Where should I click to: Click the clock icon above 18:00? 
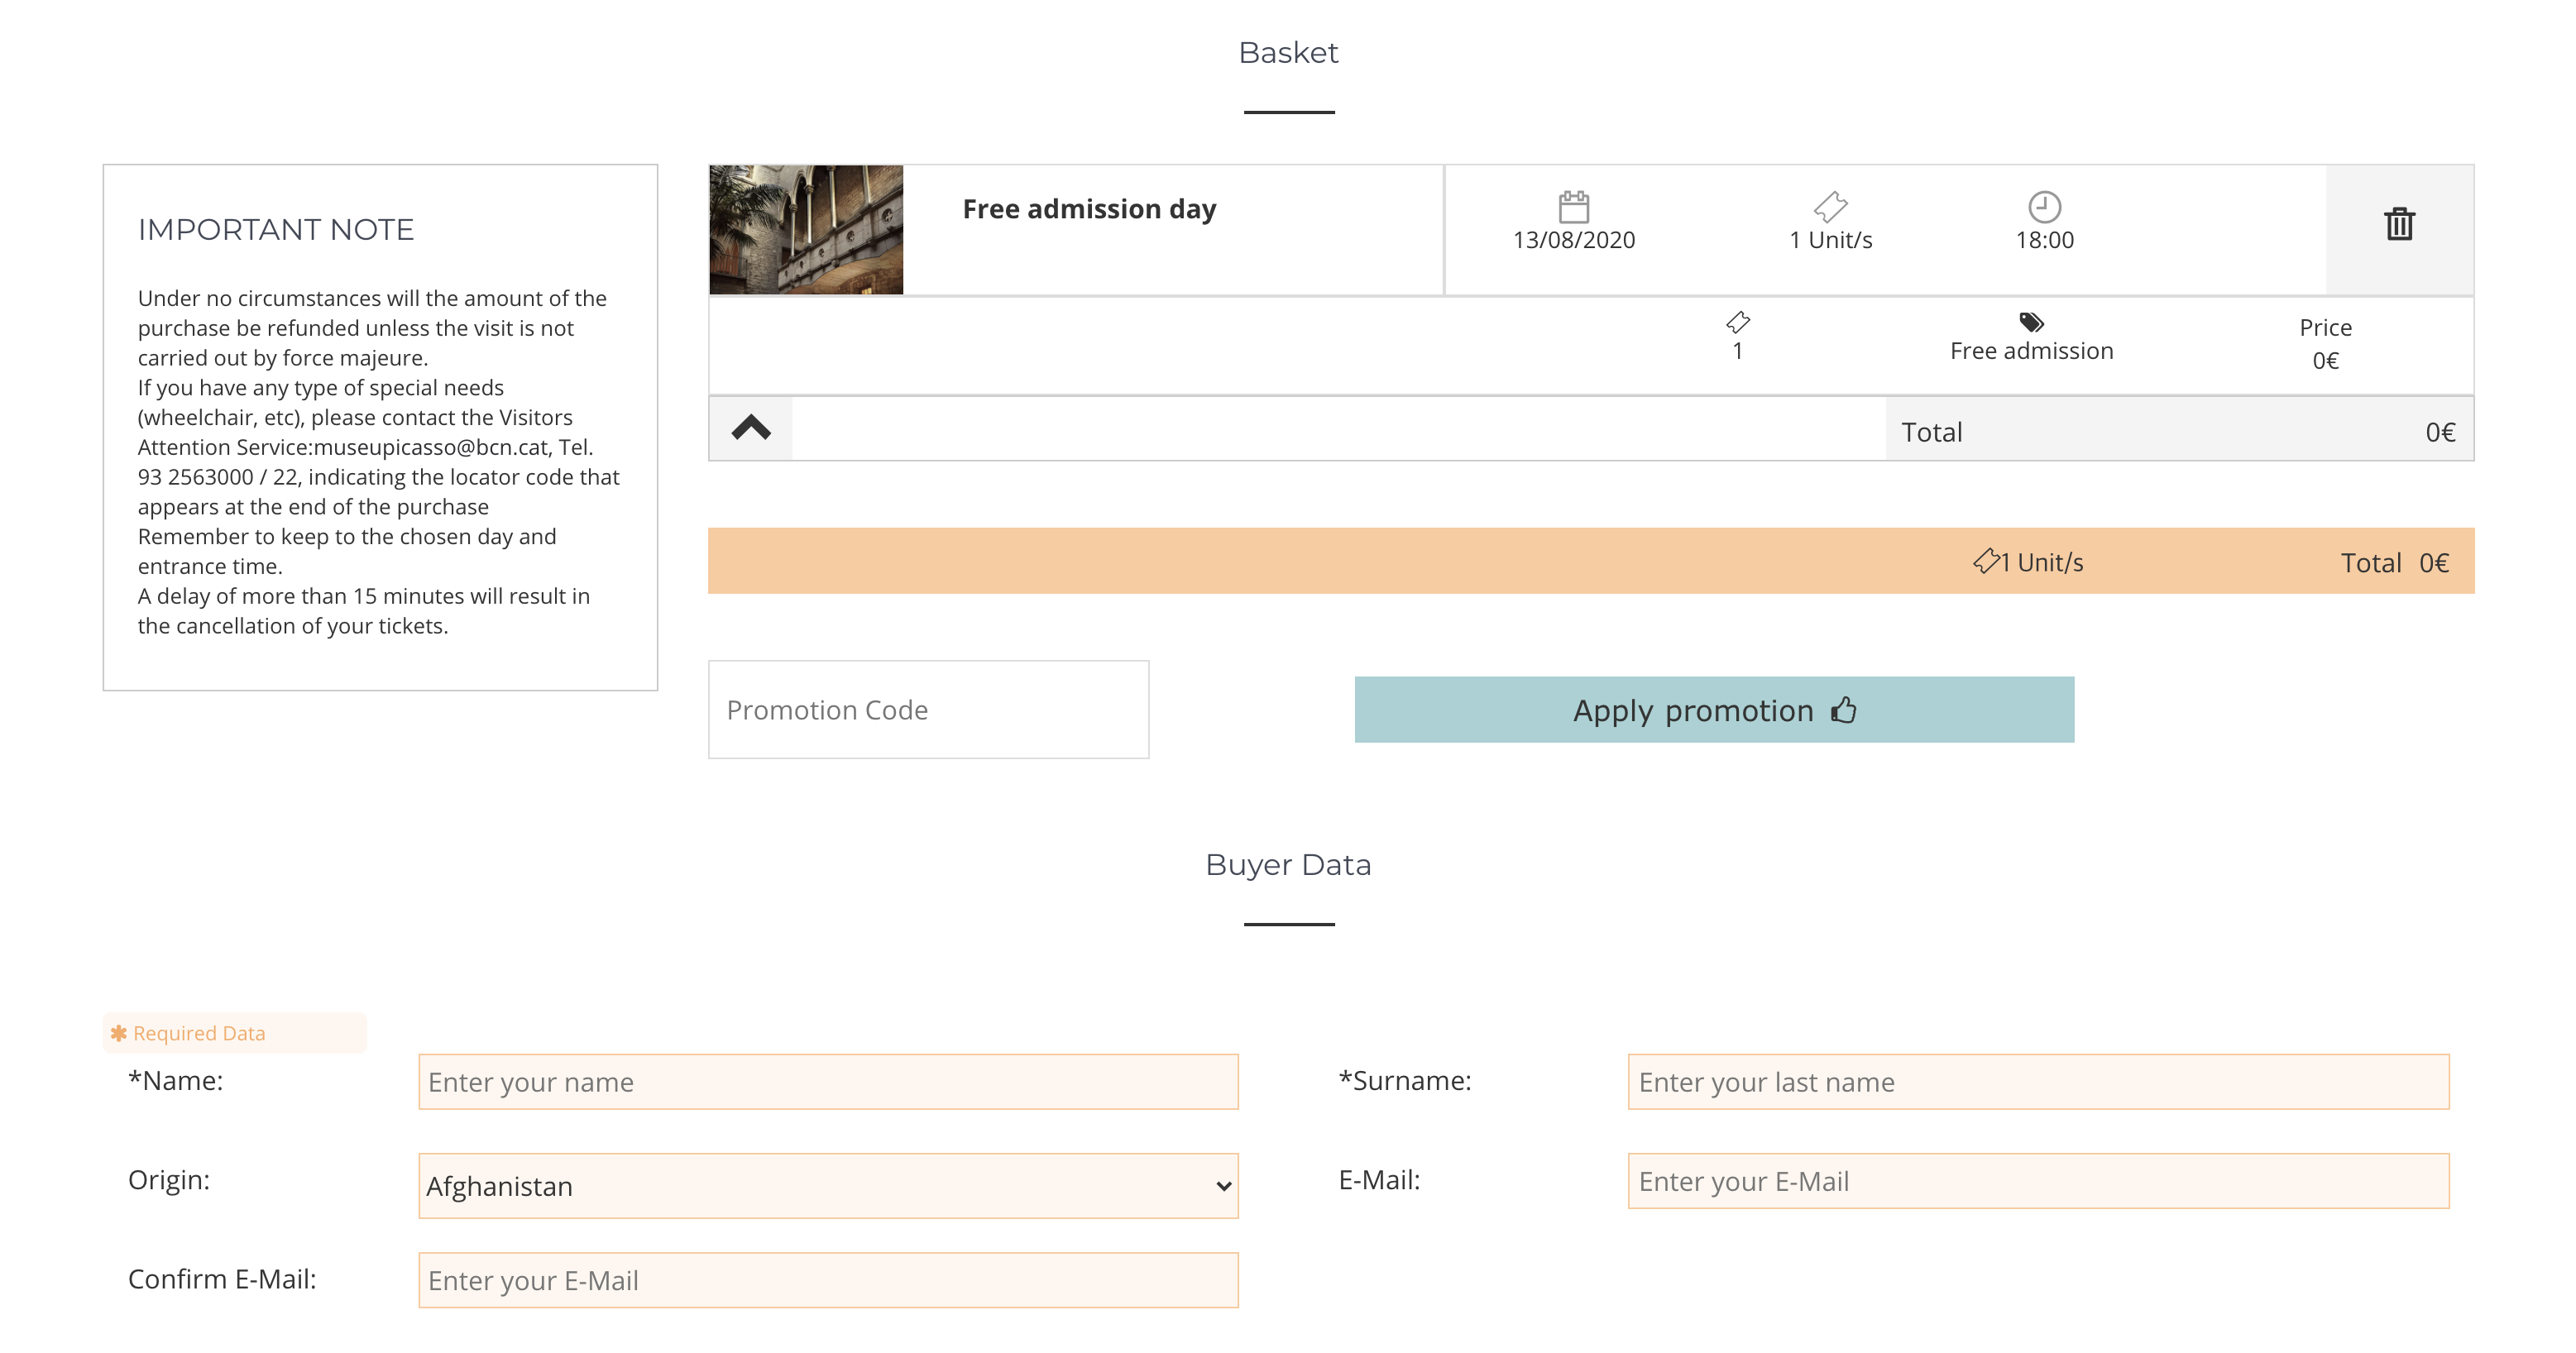[x=2044, y=207]
